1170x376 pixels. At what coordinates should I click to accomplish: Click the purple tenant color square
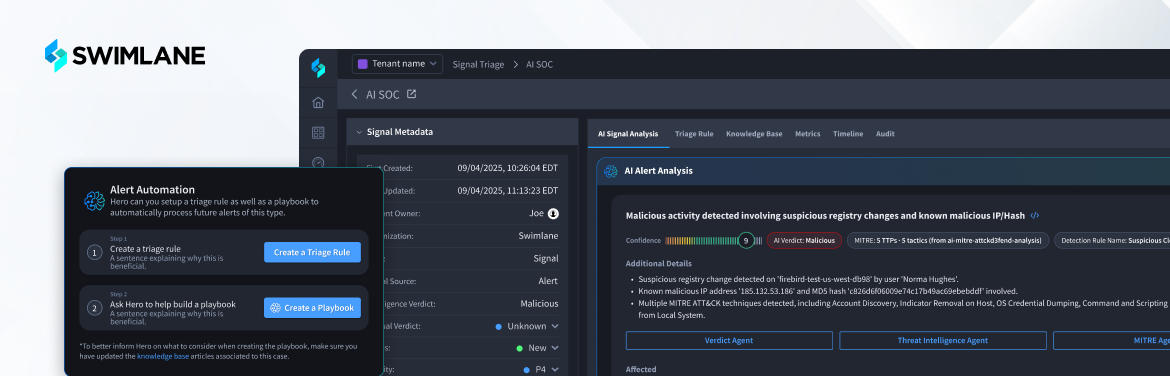pos(363,64)
